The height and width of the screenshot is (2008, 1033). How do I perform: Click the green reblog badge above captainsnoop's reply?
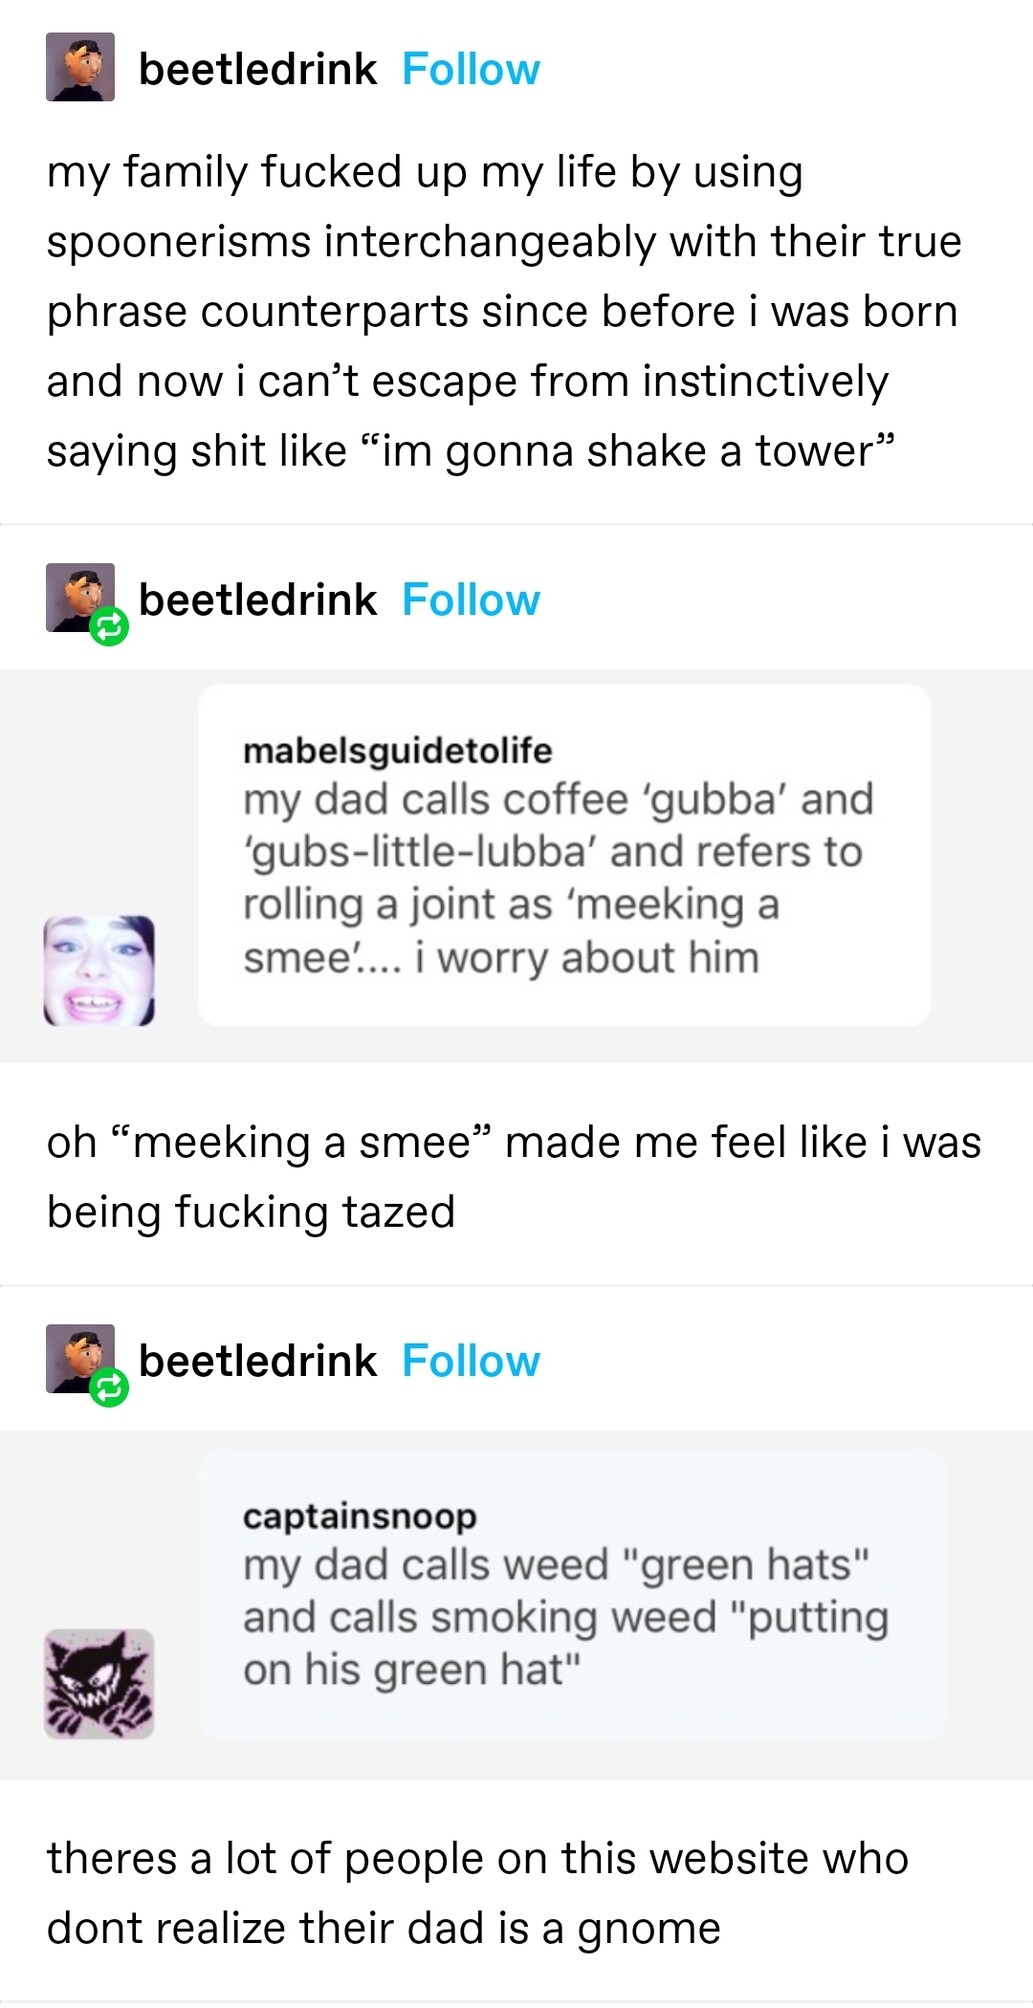coord(109,1388)
